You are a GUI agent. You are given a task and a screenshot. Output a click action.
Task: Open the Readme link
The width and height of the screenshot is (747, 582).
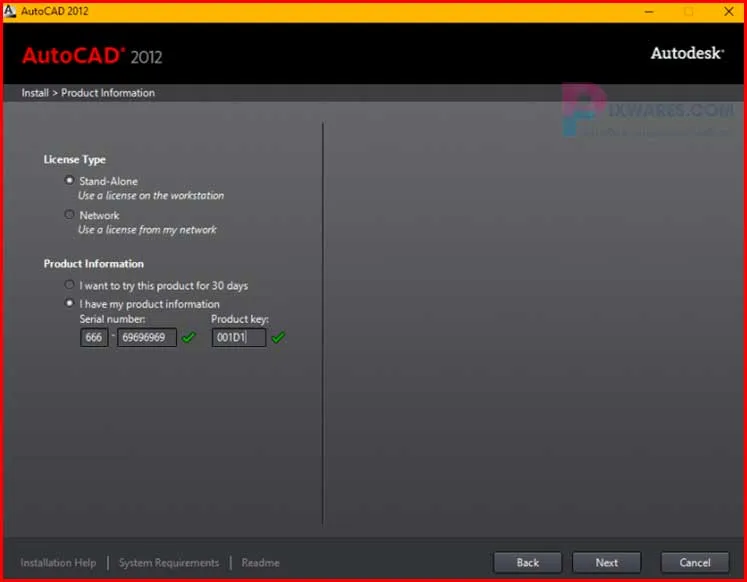(x=260, y=562)
